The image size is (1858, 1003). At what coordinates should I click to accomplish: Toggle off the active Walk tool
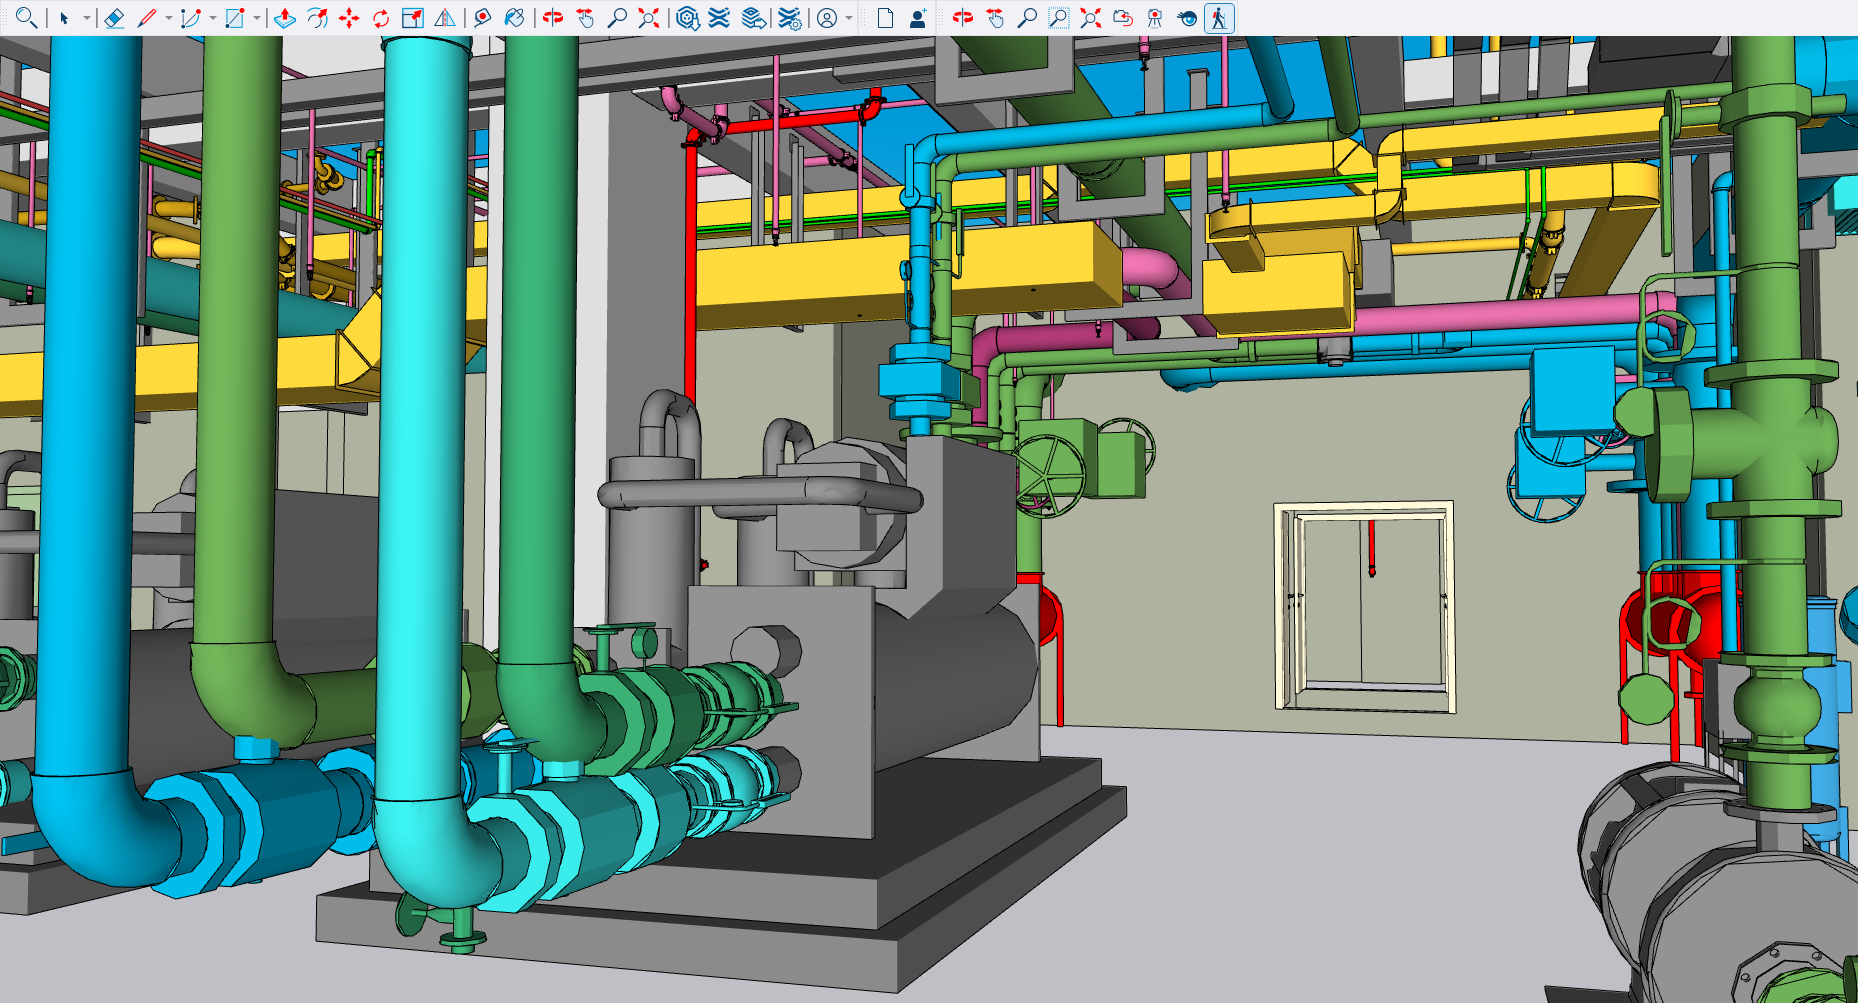[x=1219, y=18]
